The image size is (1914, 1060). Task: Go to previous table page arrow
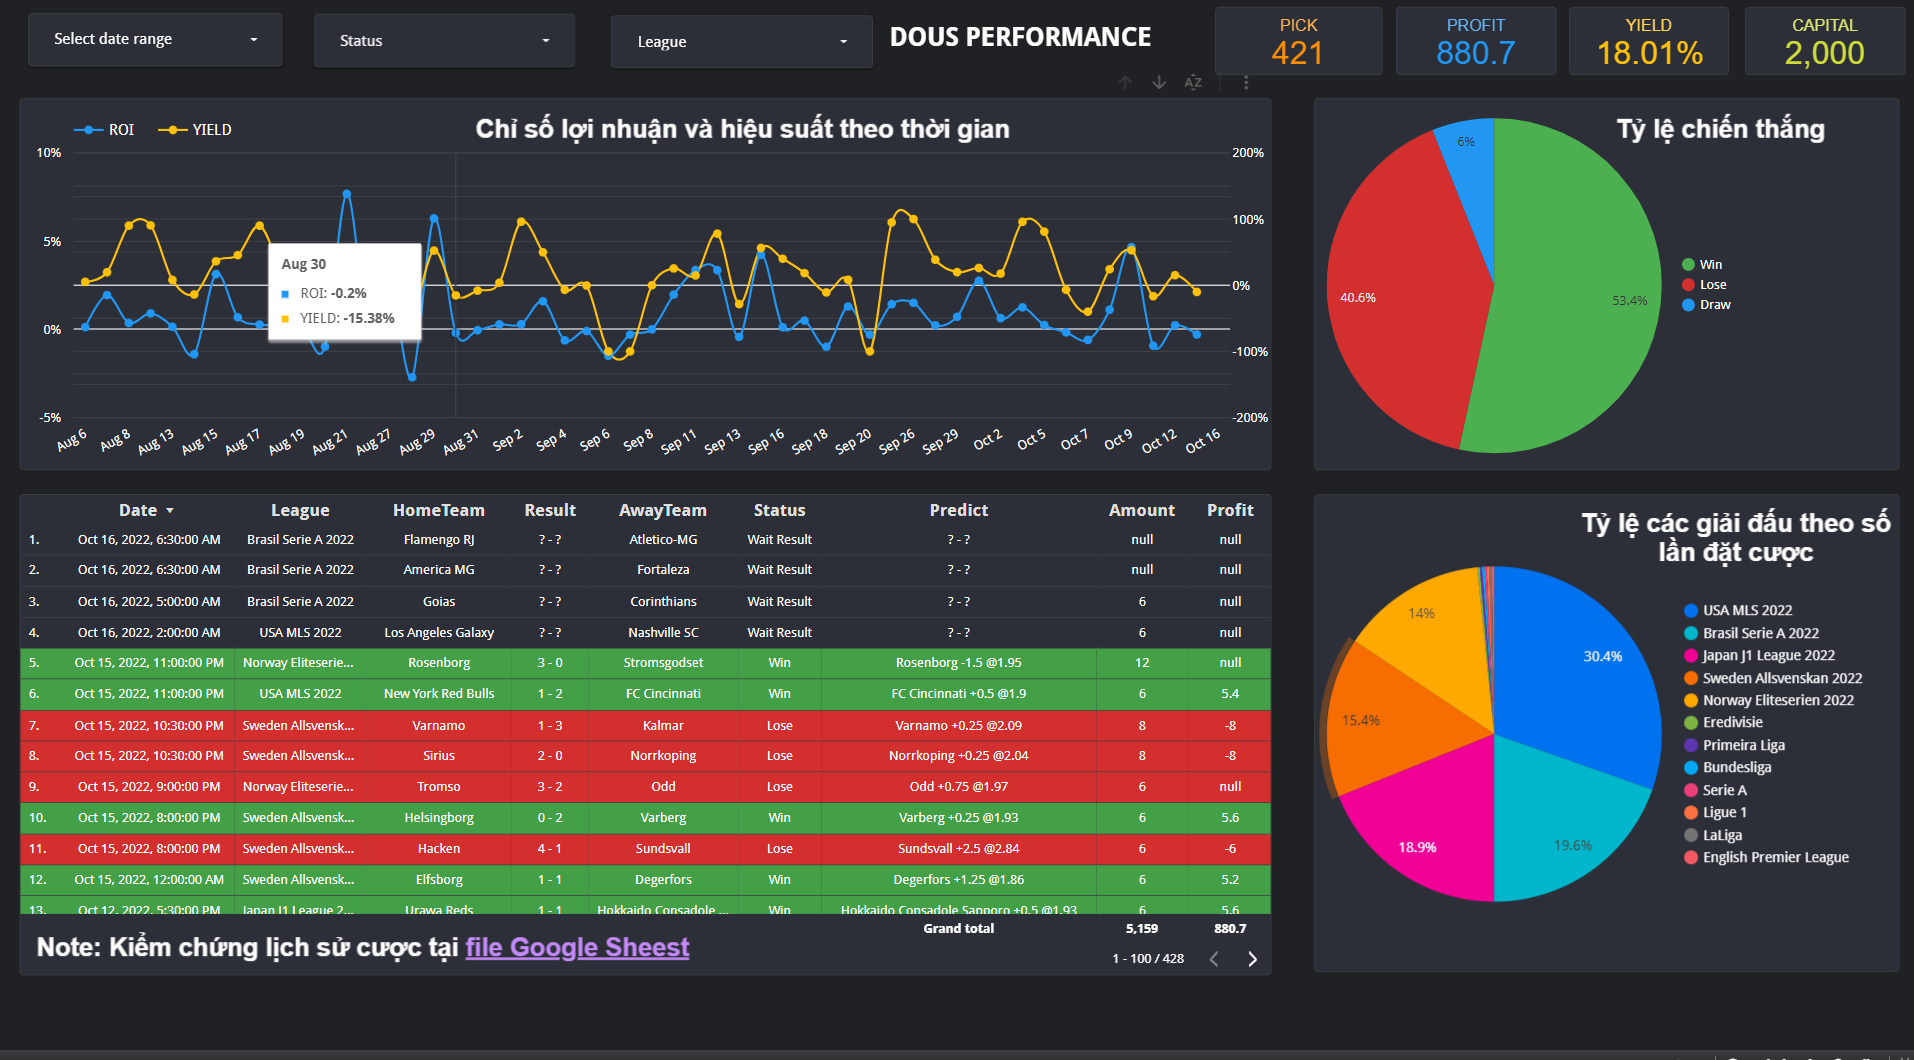coord(1214,959)
